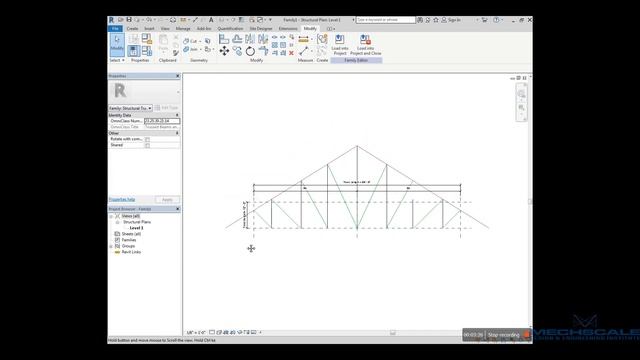Click the Mirror Draw Axis icon
Screen dimensions: 640x360
pos(263,39)
